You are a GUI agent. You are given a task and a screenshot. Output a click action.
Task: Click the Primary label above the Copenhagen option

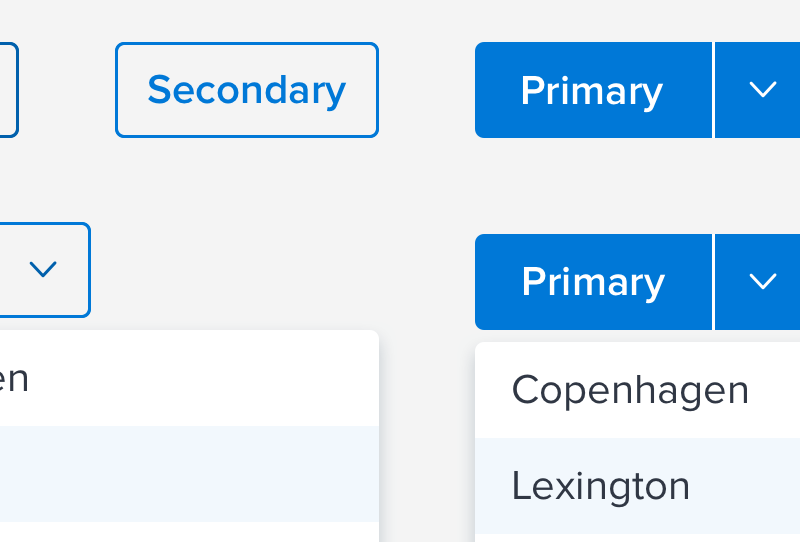tap(593, 282)
